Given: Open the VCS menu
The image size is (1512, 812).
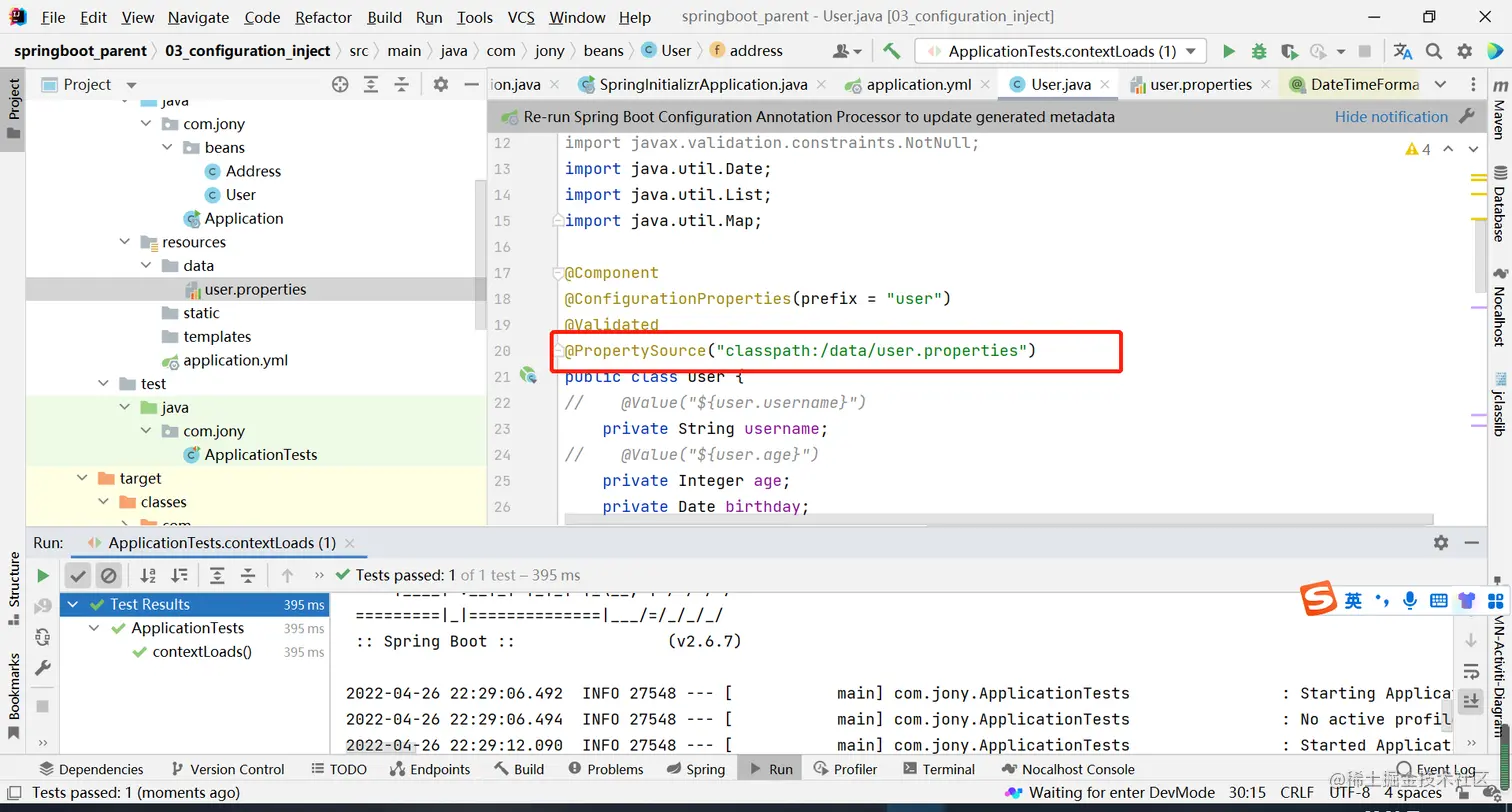Looking at the screenshot, I should pos(521,17).
